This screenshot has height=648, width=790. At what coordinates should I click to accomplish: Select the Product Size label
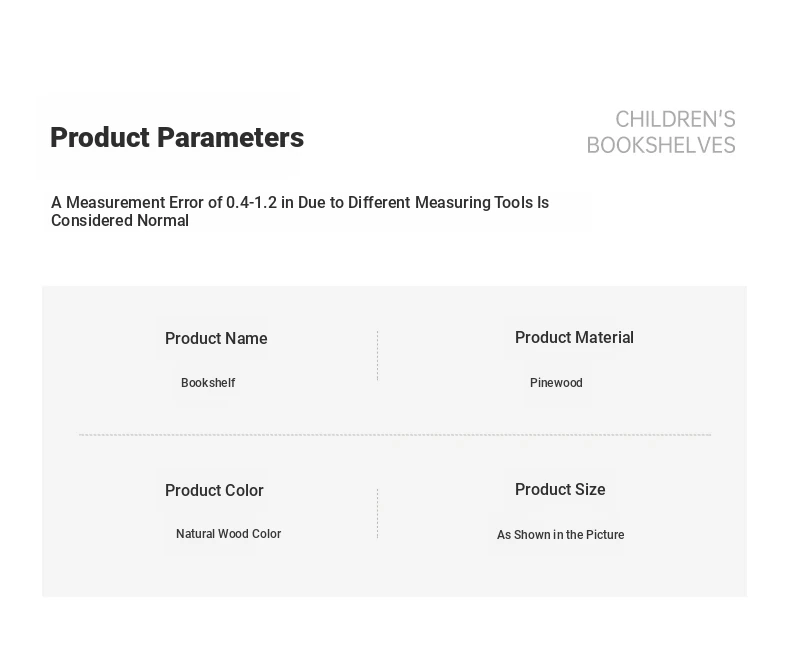click(560, 490)
